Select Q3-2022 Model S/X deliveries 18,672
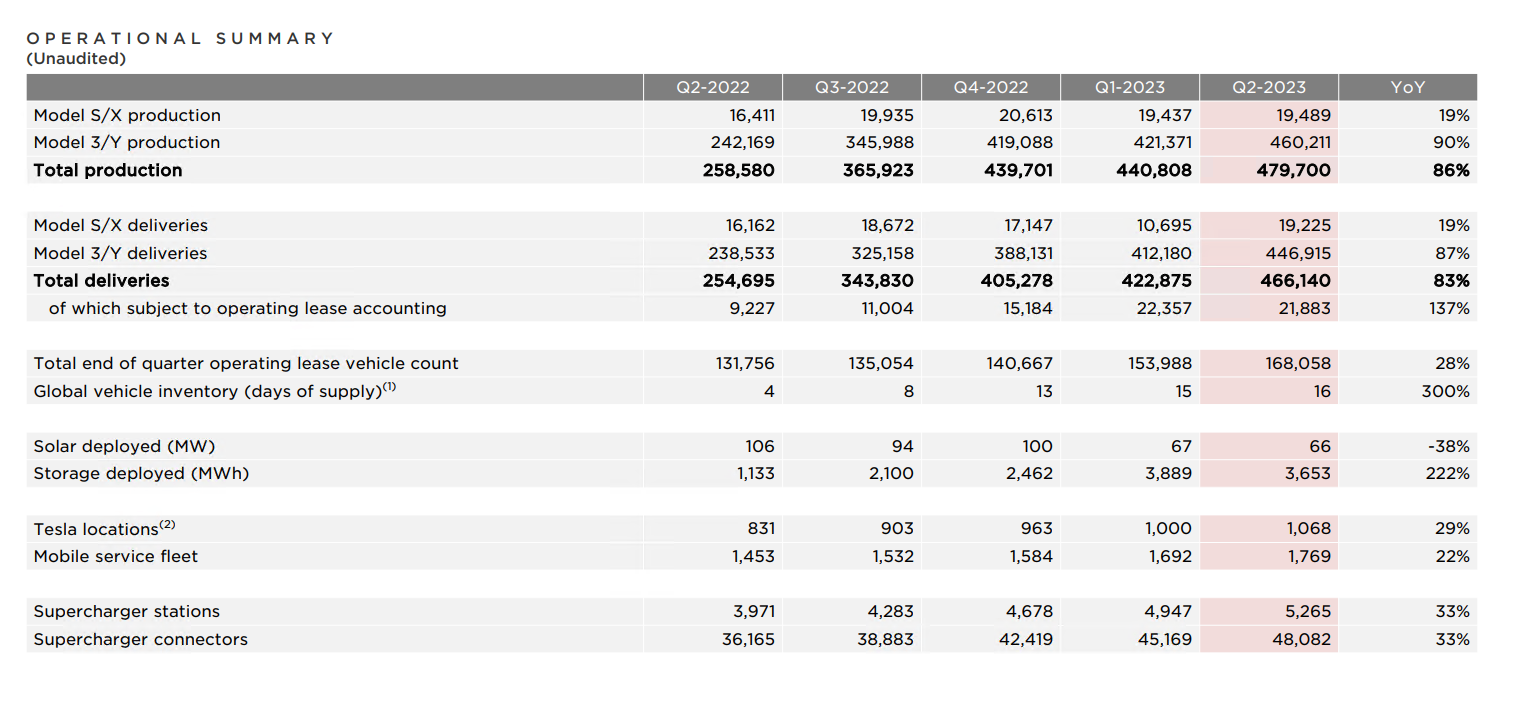 tap(889, 225)
